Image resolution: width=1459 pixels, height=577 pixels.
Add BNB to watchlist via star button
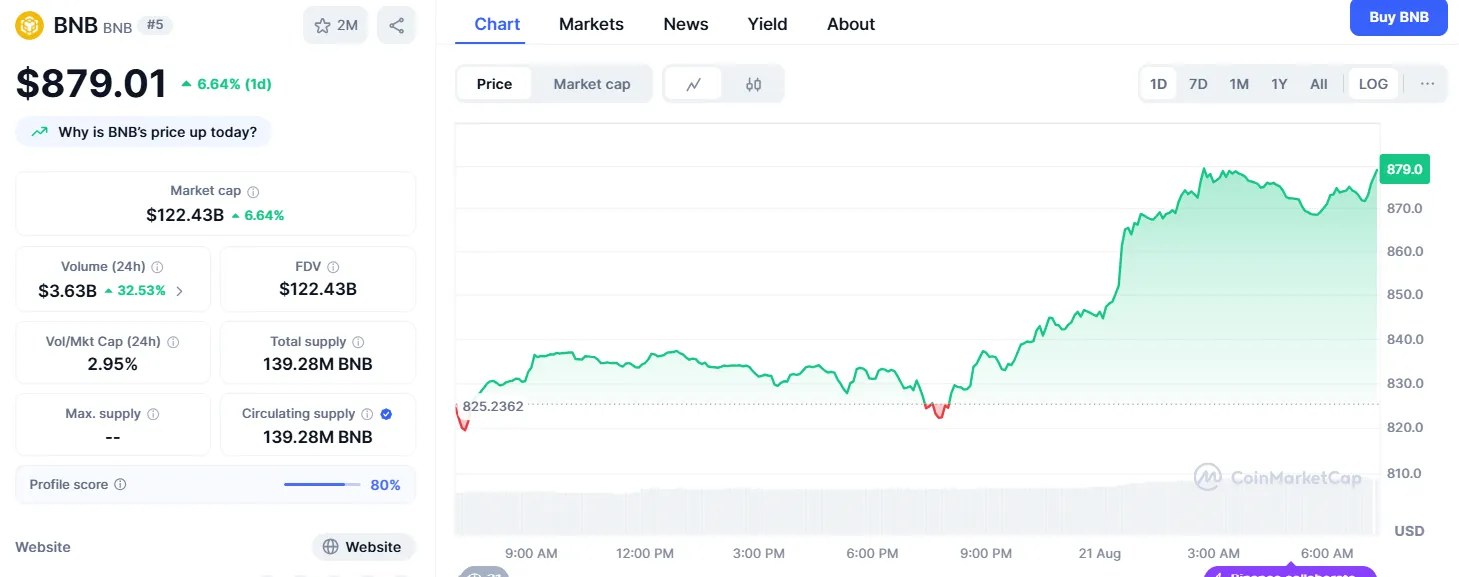tap(335, 26)
